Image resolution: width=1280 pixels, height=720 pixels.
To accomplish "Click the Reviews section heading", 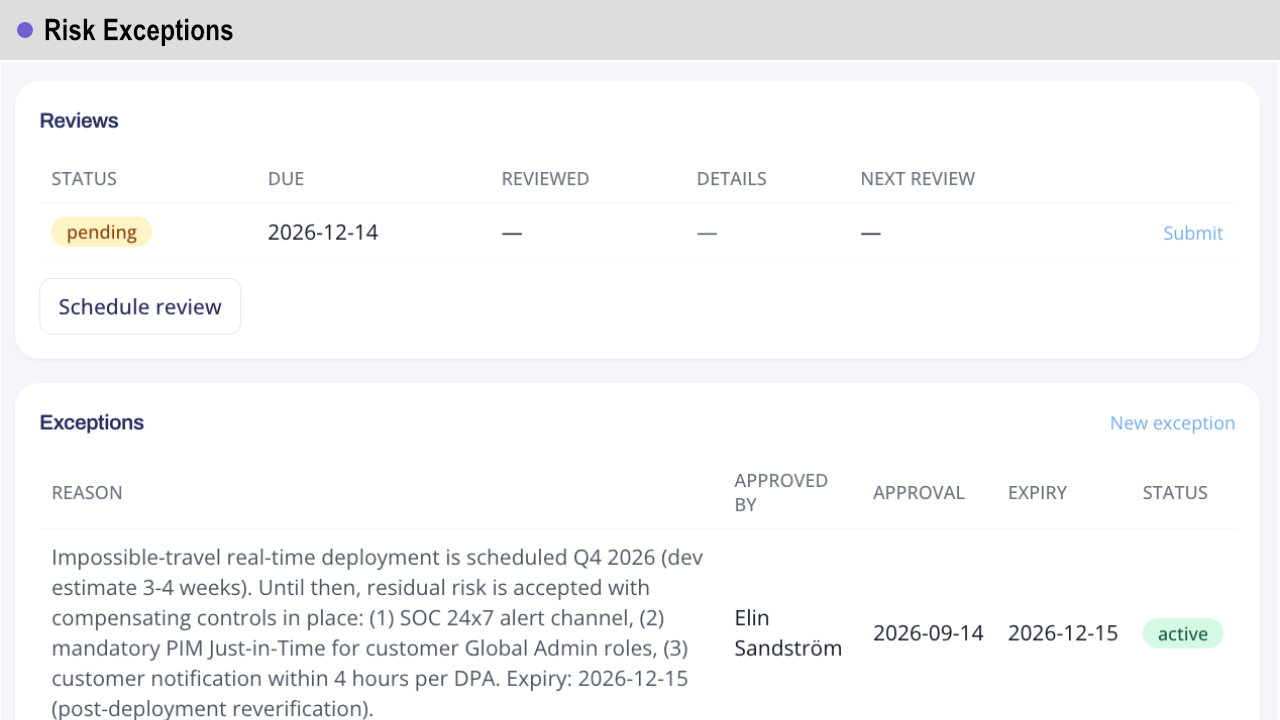I will click(x=79, y=121).
